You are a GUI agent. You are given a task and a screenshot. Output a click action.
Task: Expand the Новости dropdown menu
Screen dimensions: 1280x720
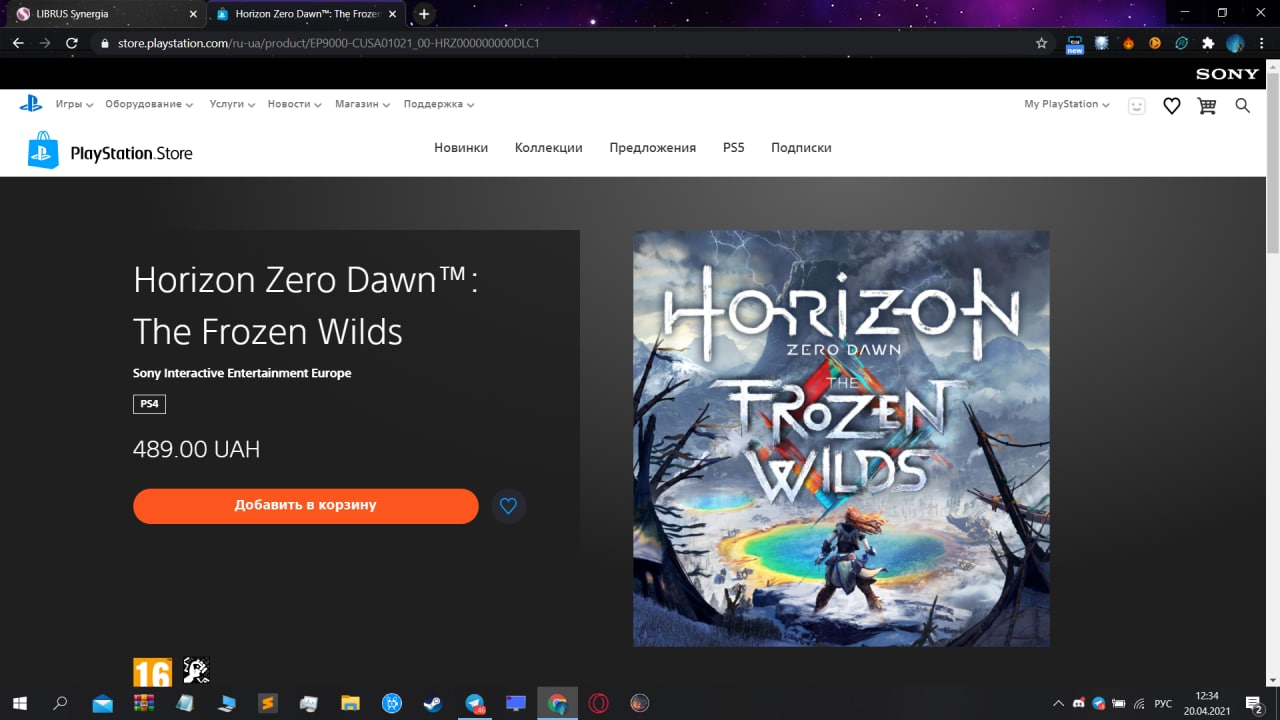(x=294, y=104)
